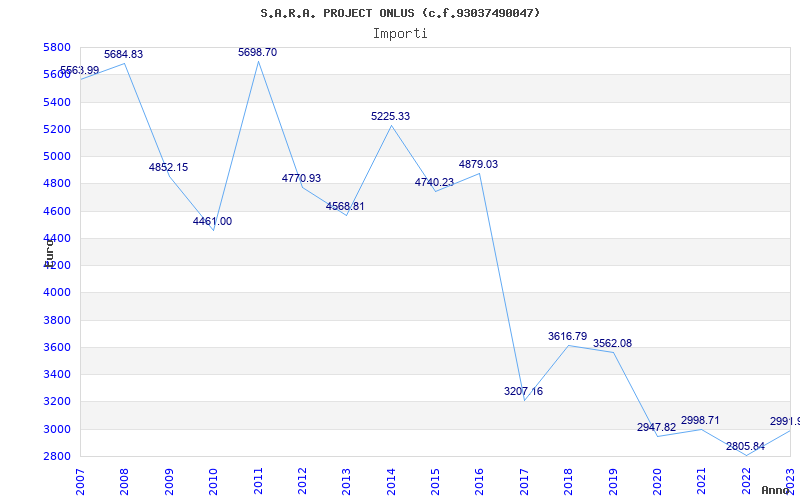
Task: Click y-axis value 3000
Action: (58, 429)
